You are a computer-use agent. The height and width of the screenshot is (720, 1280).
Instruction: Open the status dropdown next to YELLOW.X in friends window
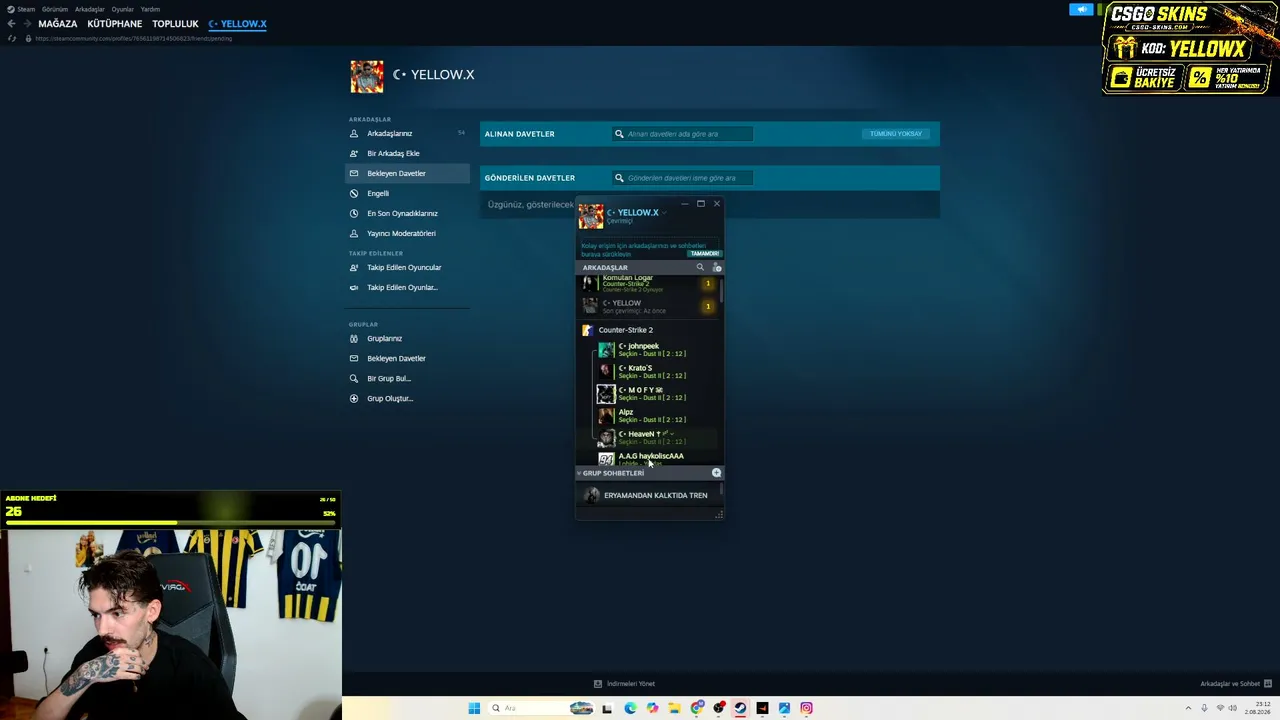664,212
